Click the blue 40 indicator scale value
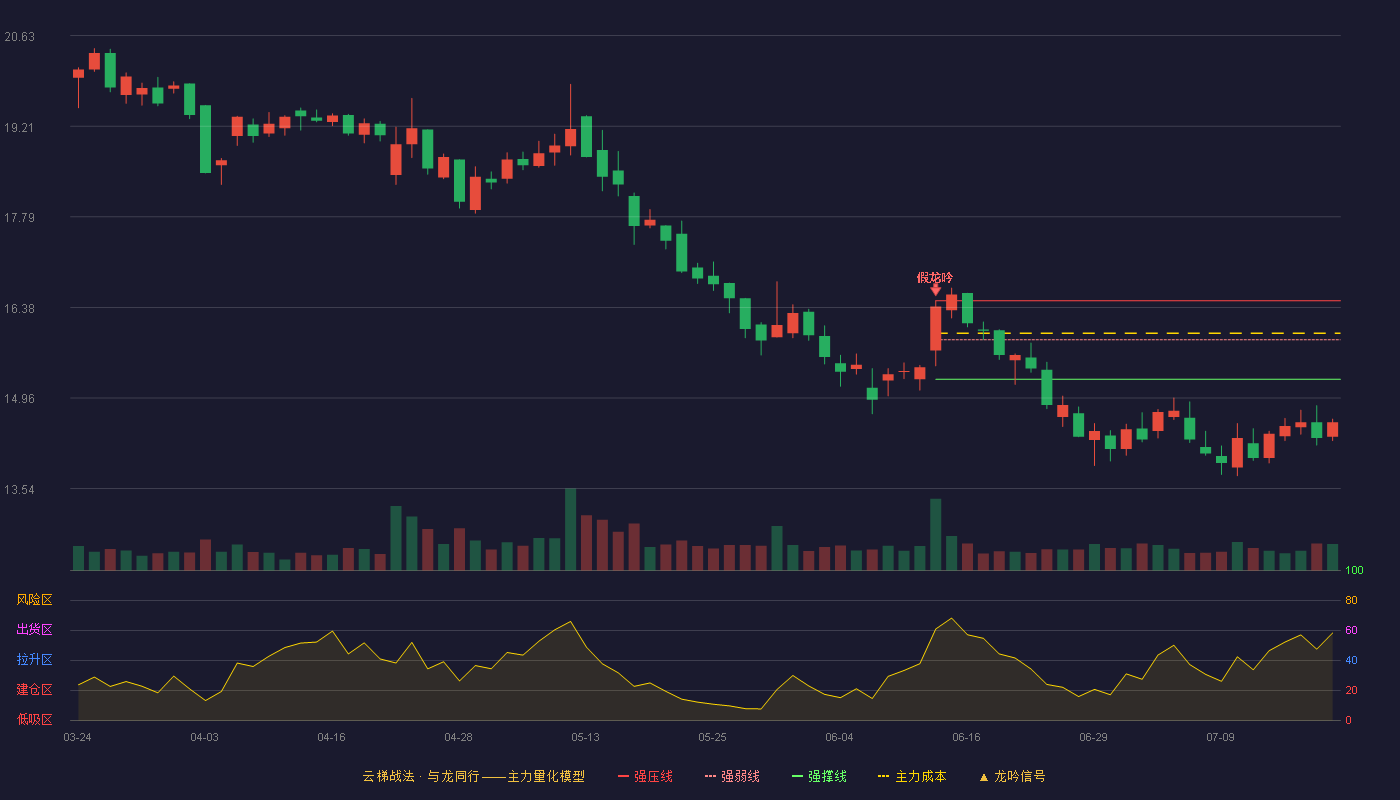 1351,660
